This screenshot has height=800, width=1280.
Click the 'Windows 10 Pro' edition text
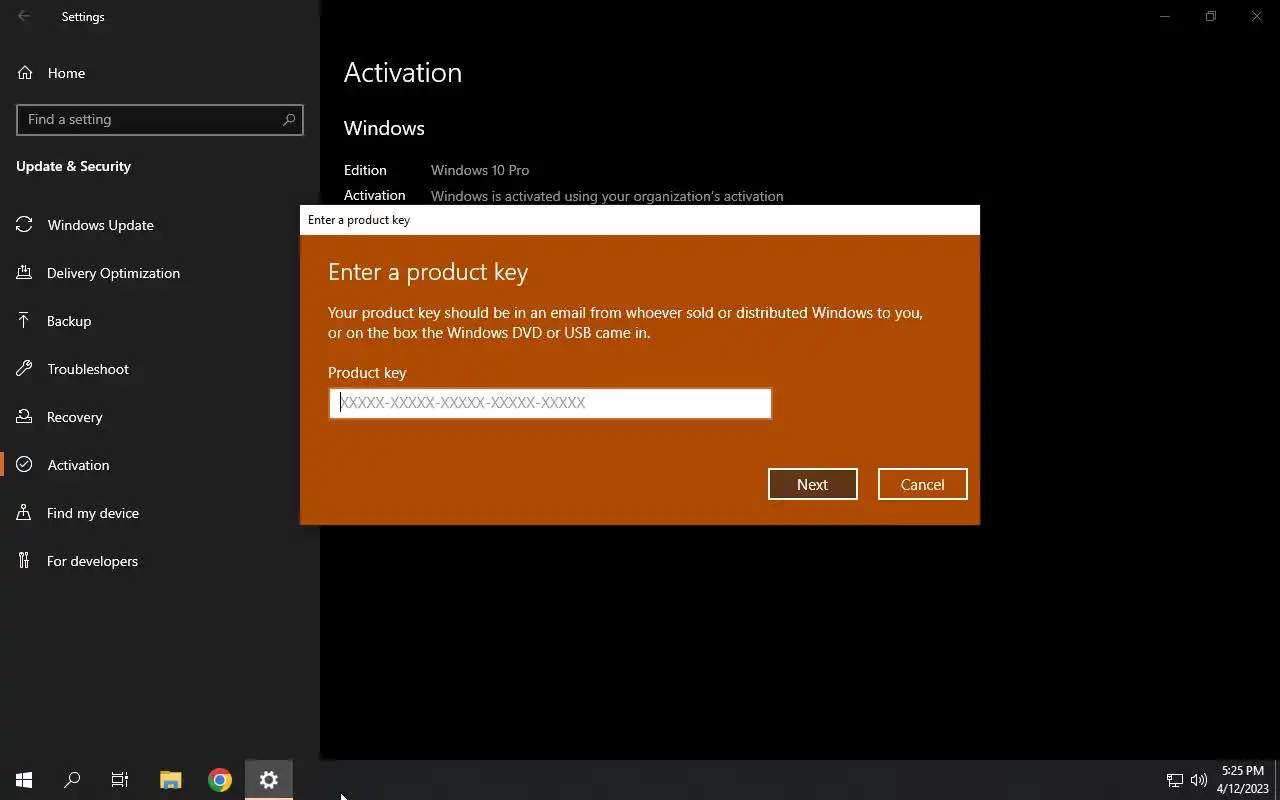click(480, 170)
